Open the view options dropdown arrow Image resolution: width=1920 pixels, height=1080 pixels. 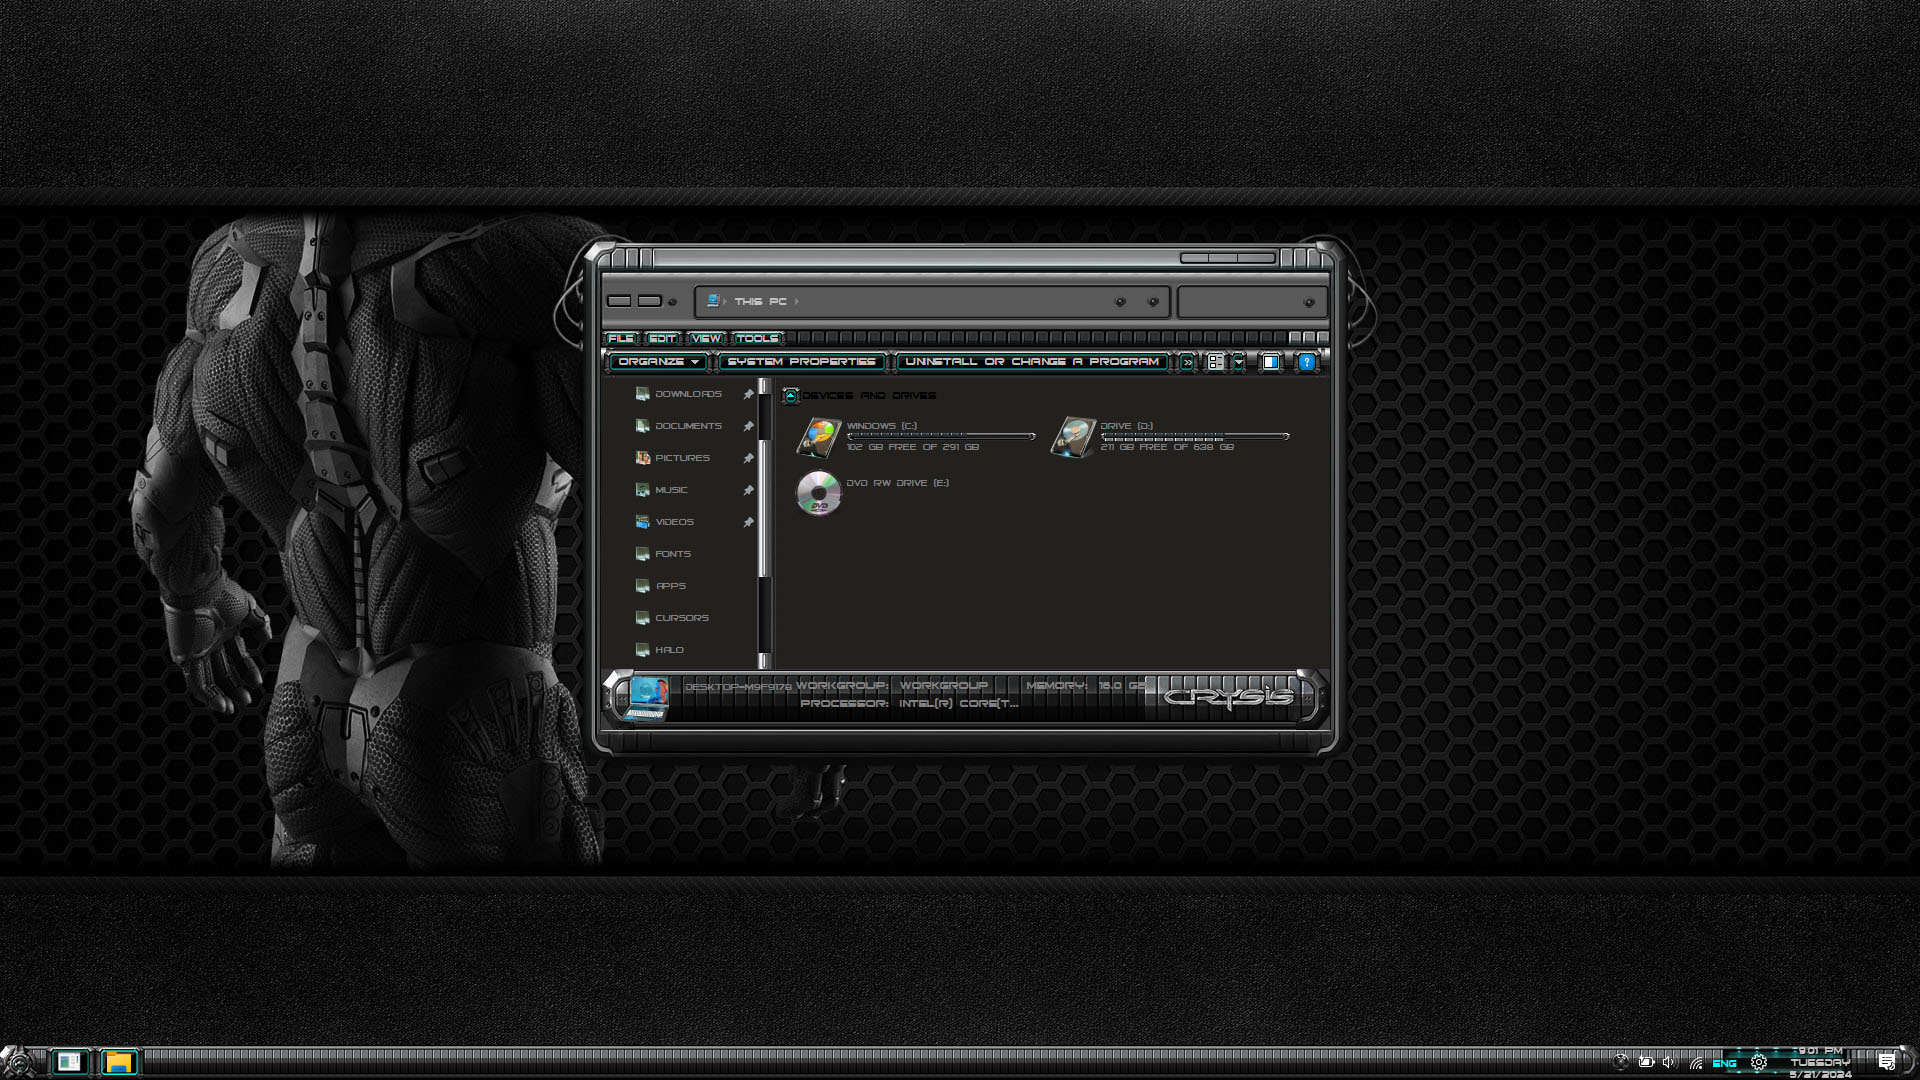tap(1238, 362)
